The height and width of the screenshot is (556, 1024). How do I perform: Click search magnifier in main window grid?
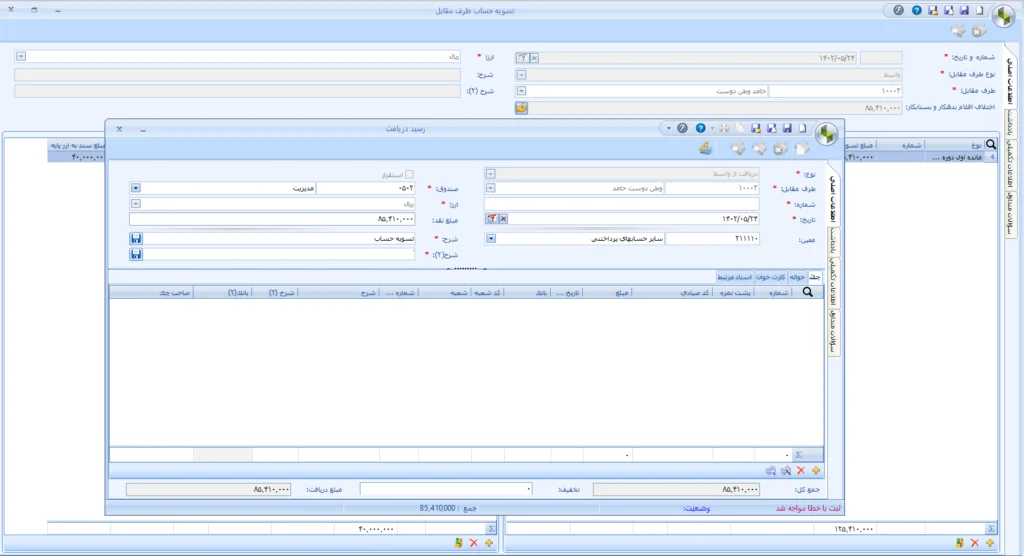tap(991, 145)
